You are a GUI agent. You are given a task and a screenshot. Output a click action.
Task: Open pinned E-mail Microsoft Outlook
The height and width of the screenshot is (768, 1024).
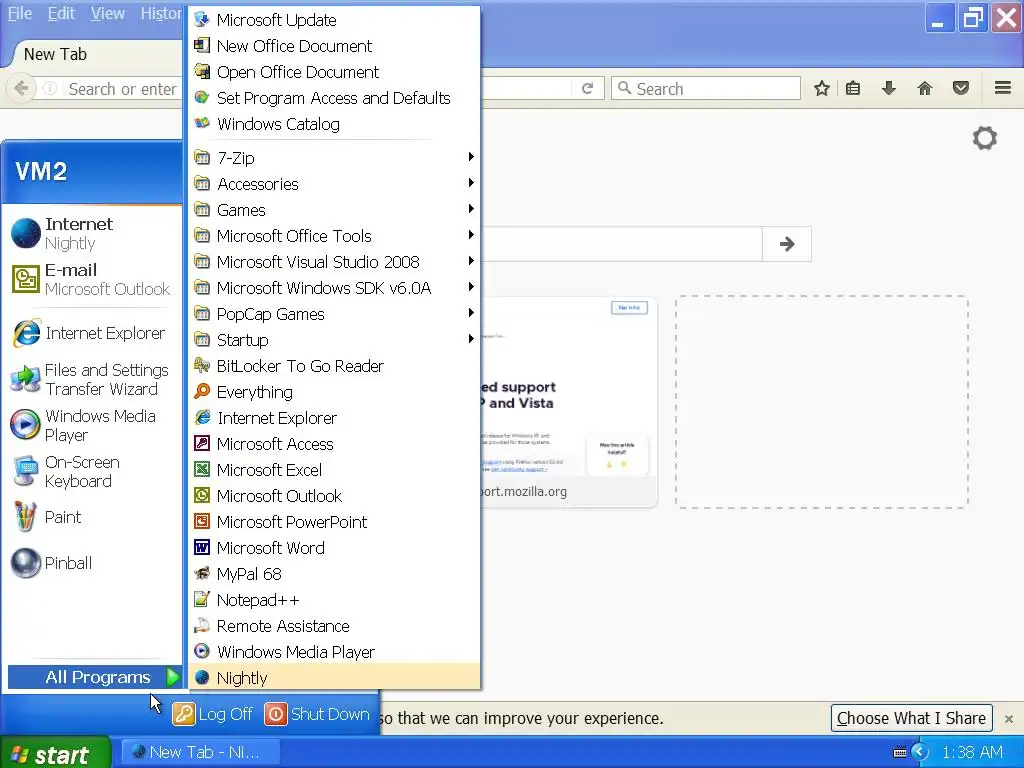(92, 279)
